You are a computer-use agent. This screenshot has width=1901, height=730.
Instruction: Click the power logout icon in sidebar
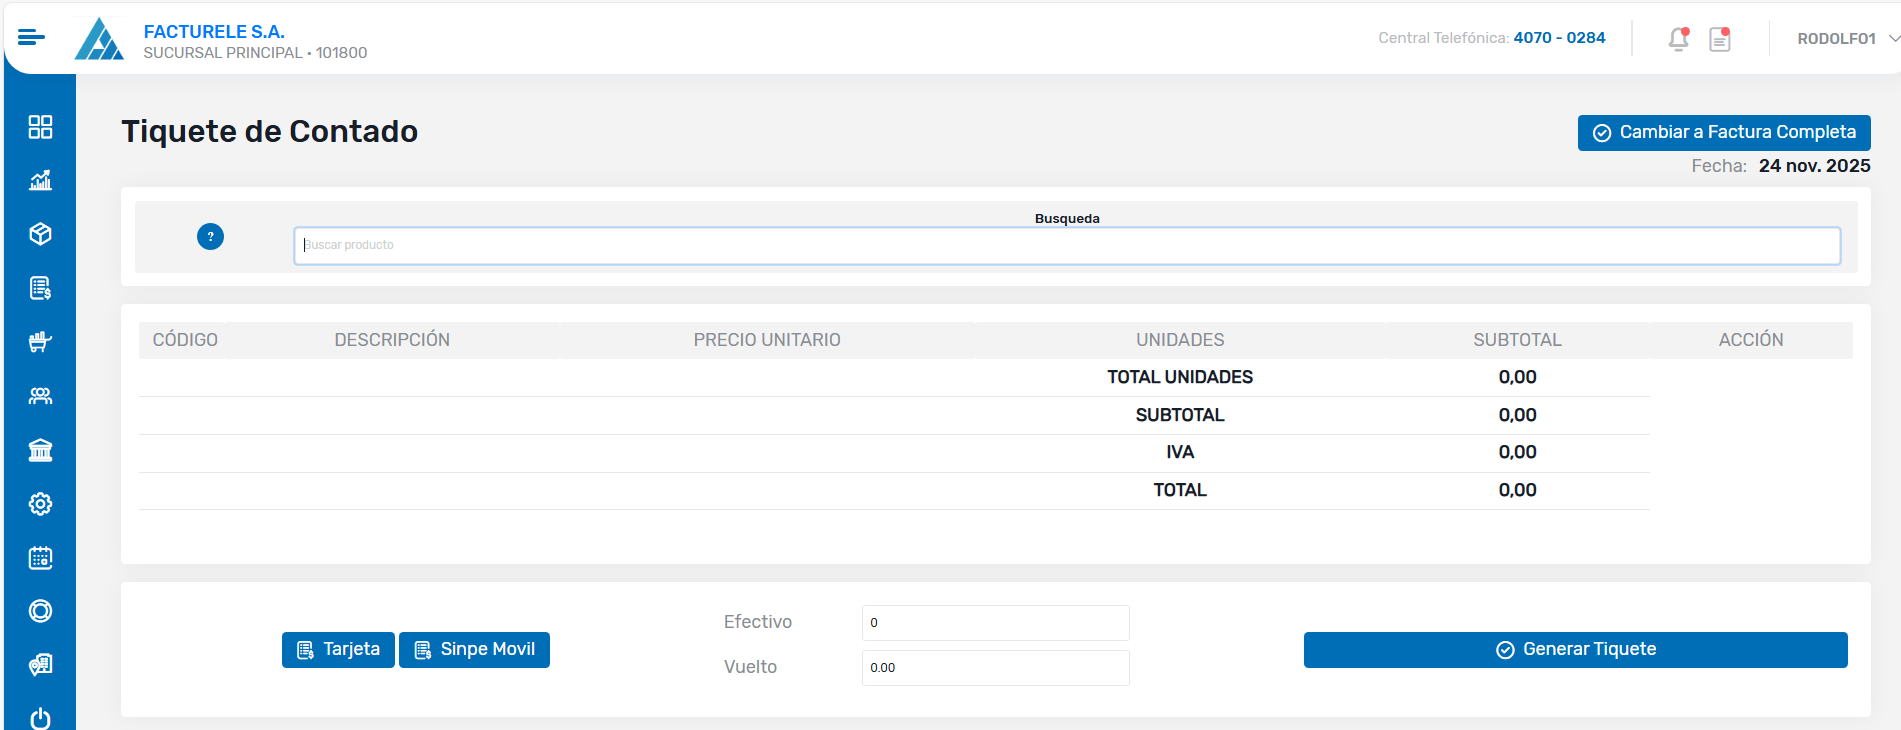click(40, 718)
